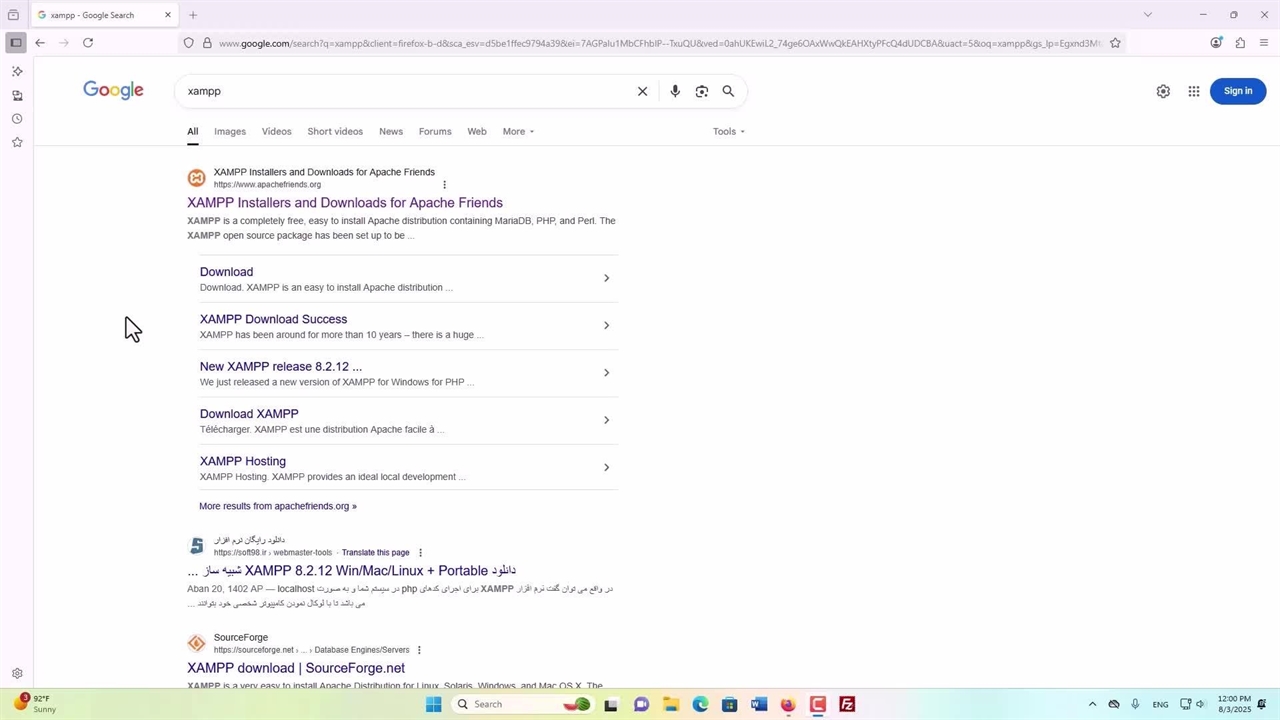Click inside the Google search field
The image size is (1280, 720).
pos(400,91)
